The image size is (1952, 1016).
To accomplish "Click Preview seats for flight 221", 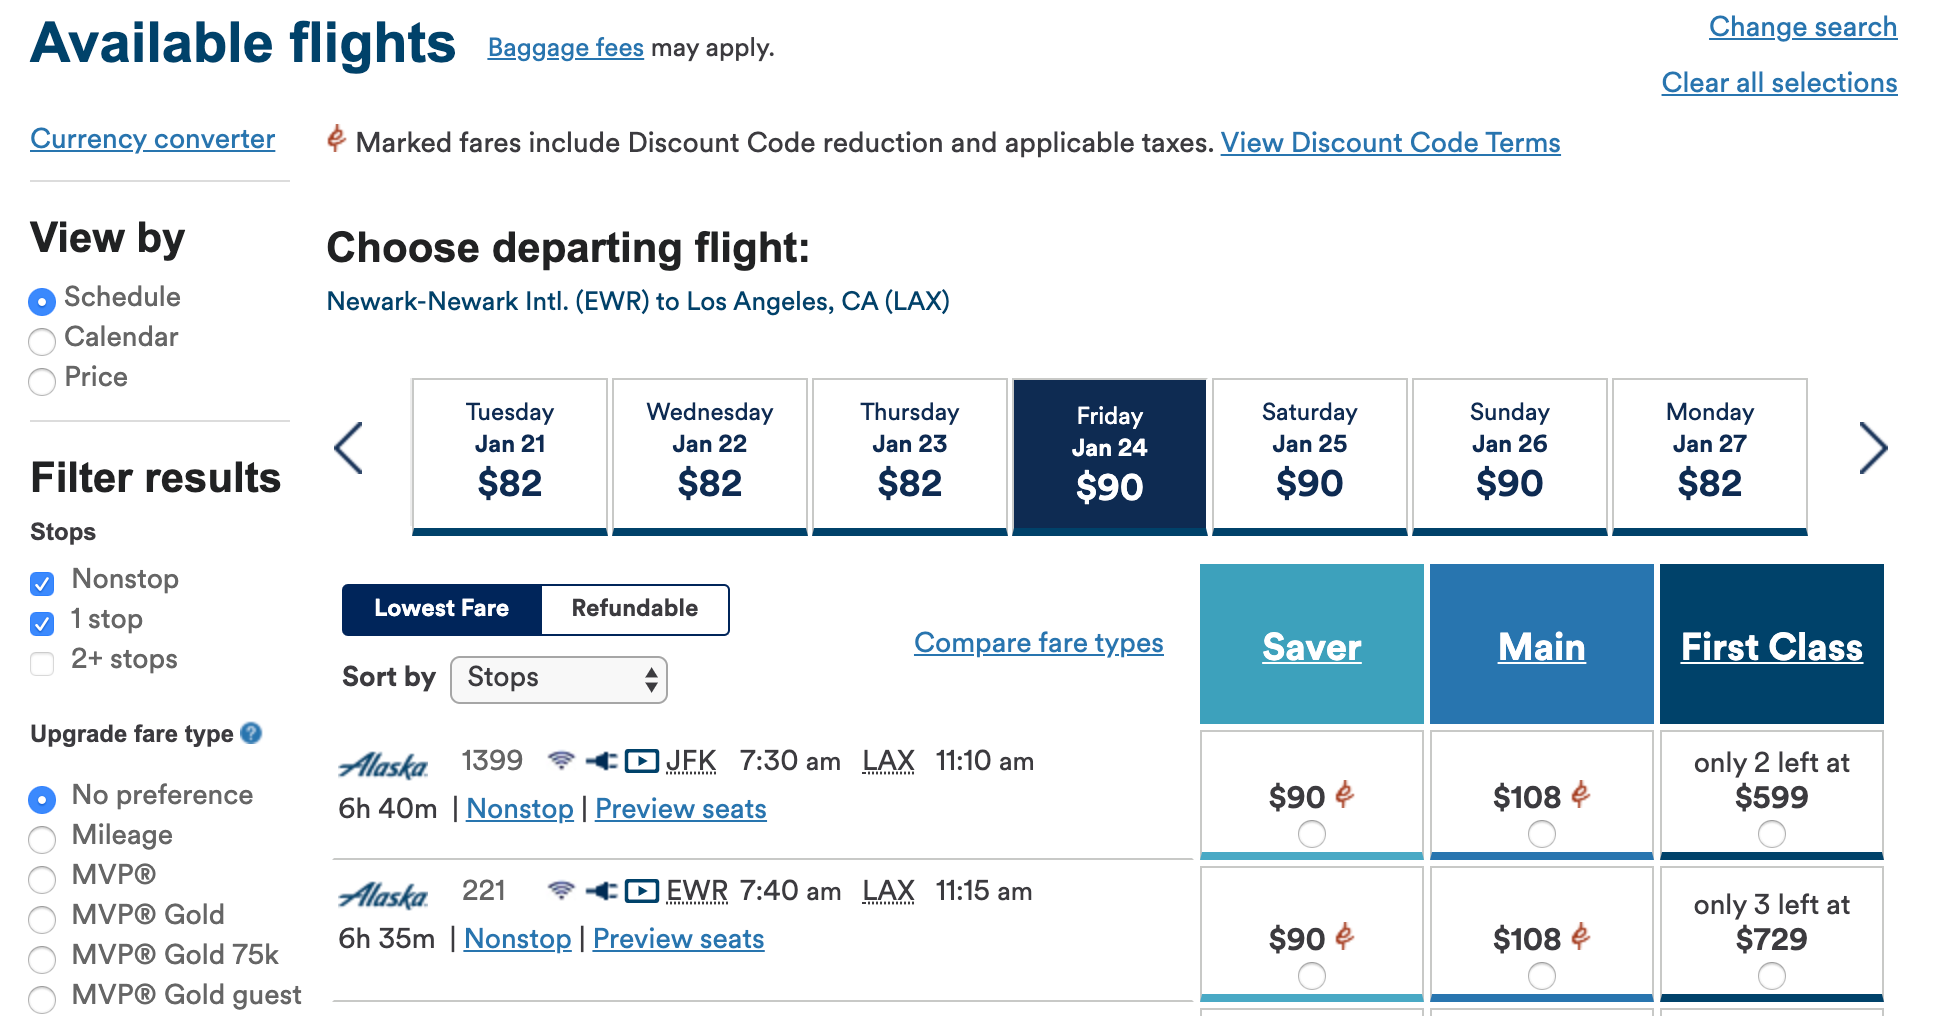I will pyautogui.click(x=678, y=939).
